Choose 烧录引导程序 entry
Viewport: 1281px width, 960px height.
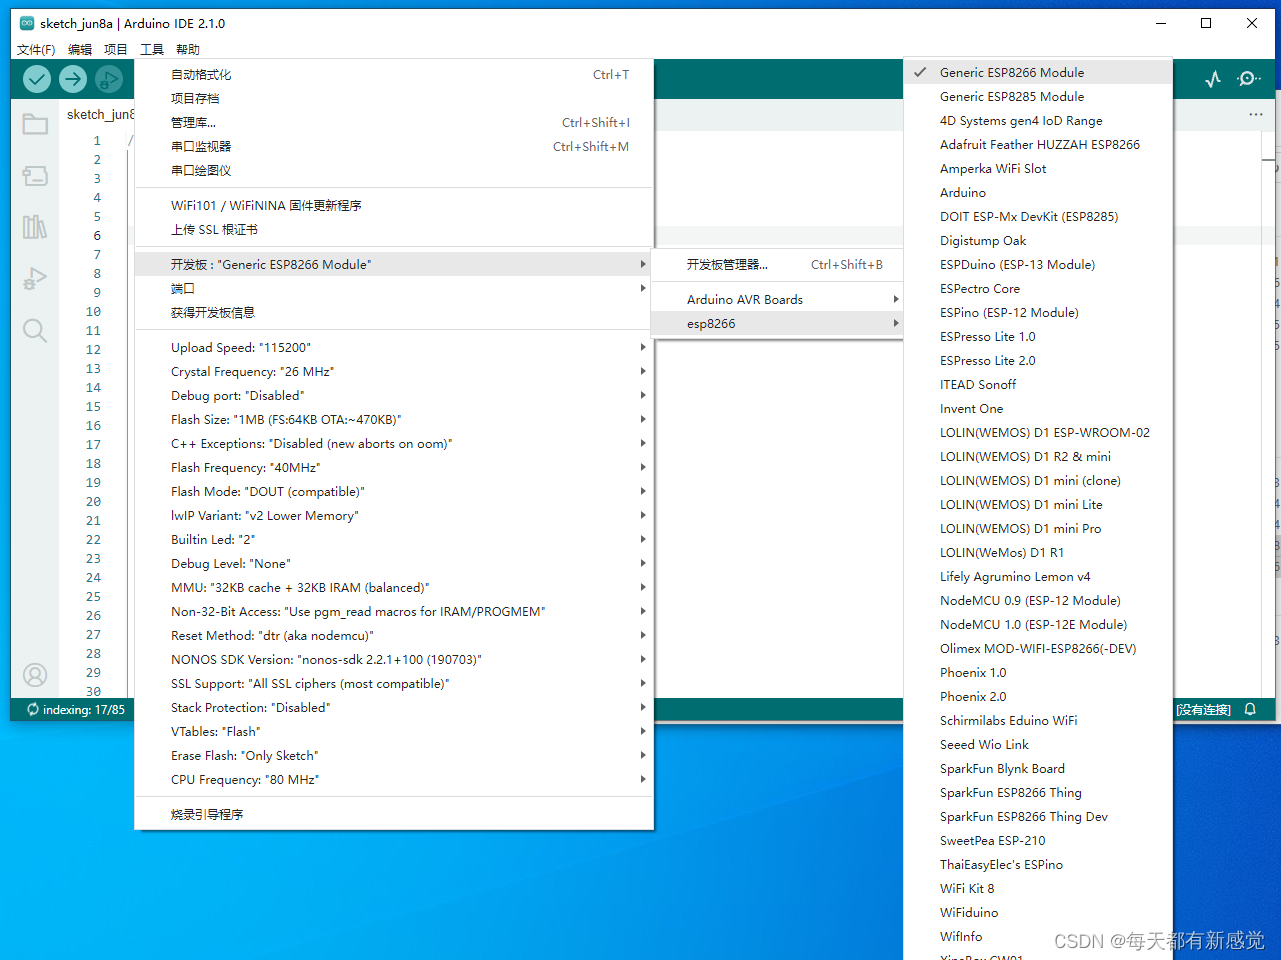click(394, 814)
